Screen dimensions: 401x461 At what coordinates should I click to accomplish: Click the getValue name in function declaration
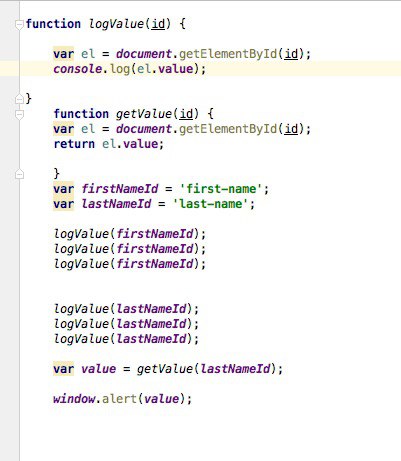pos(144,114)
